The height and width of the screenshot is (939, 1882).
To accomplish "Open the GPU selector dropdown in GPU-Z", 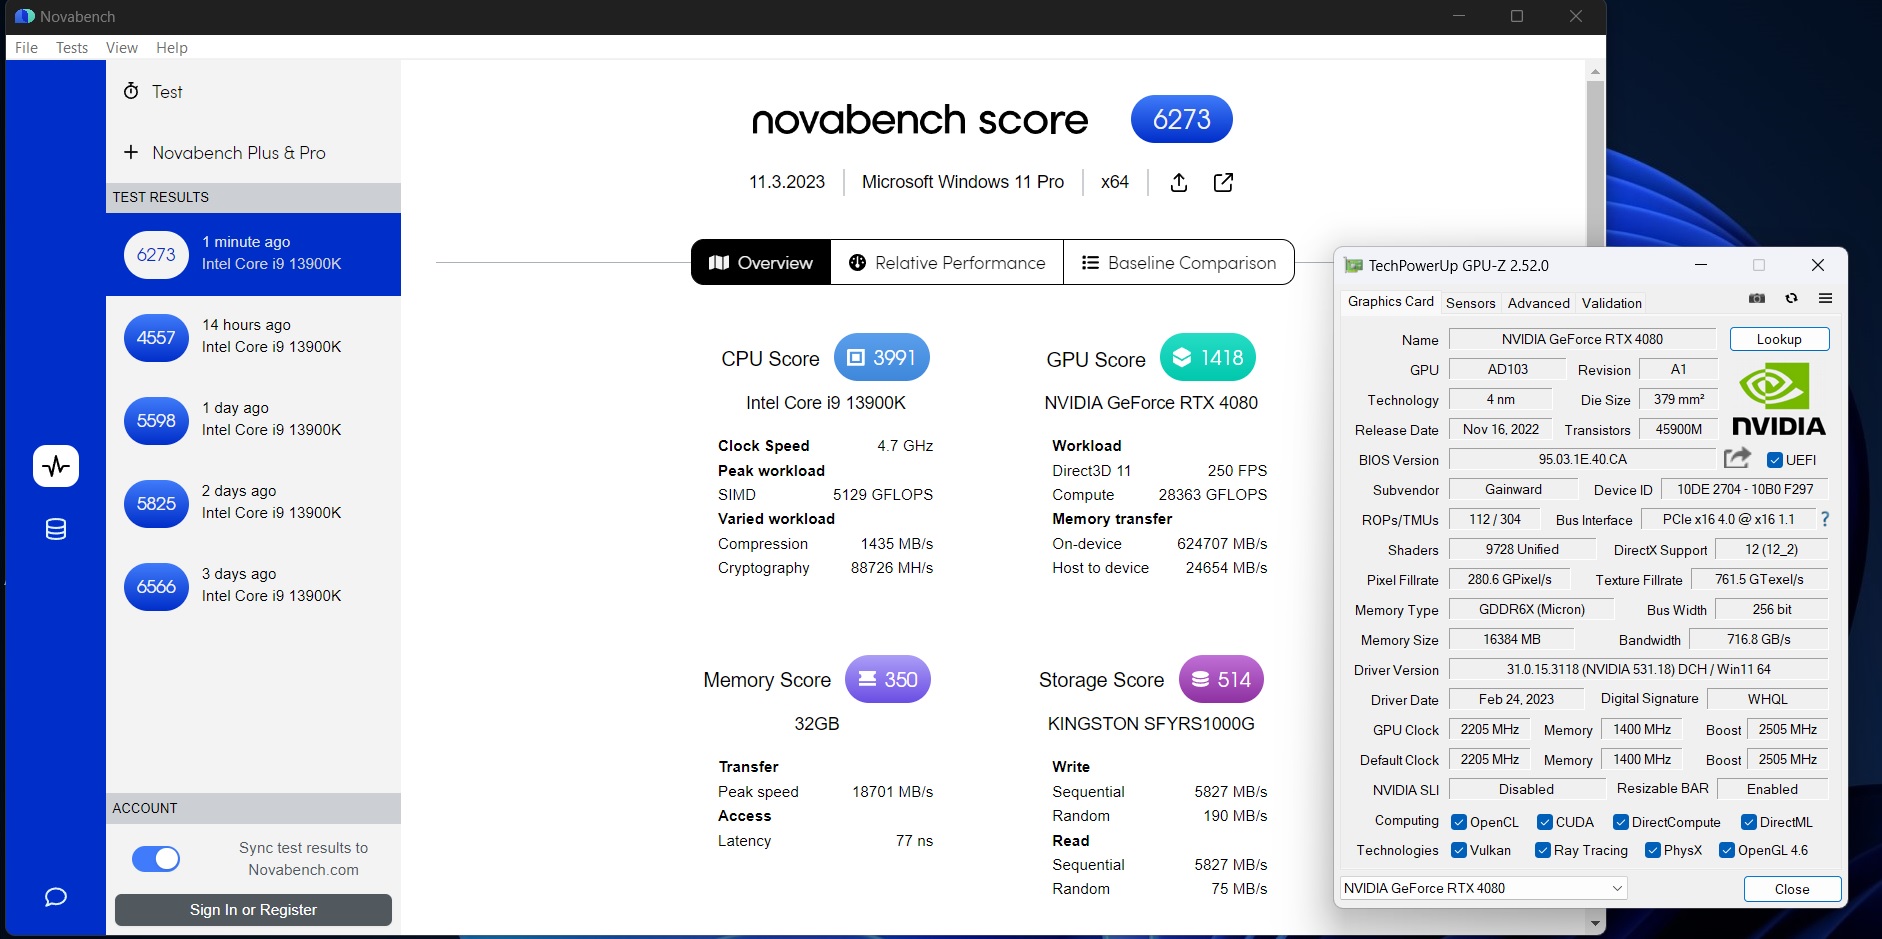I will 1484,888.
